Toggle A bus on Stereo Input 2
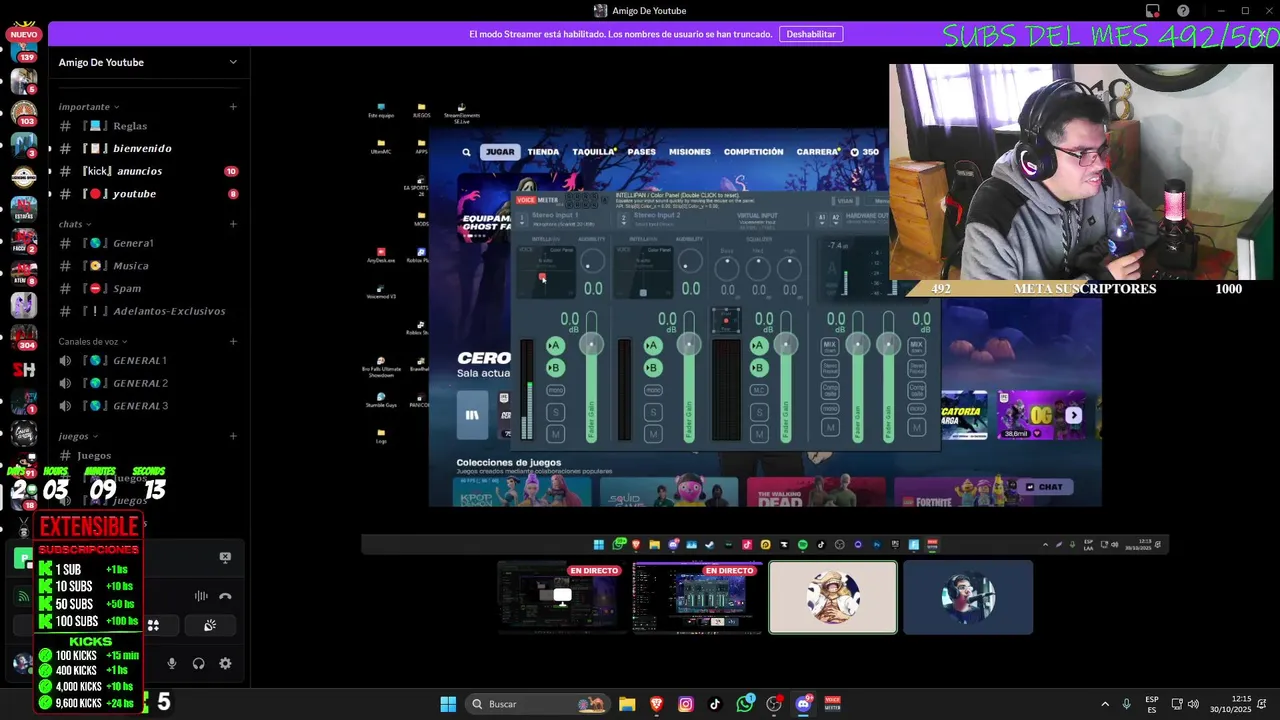The width and height of the screenshot is (1280, 720). pos(653,346)
